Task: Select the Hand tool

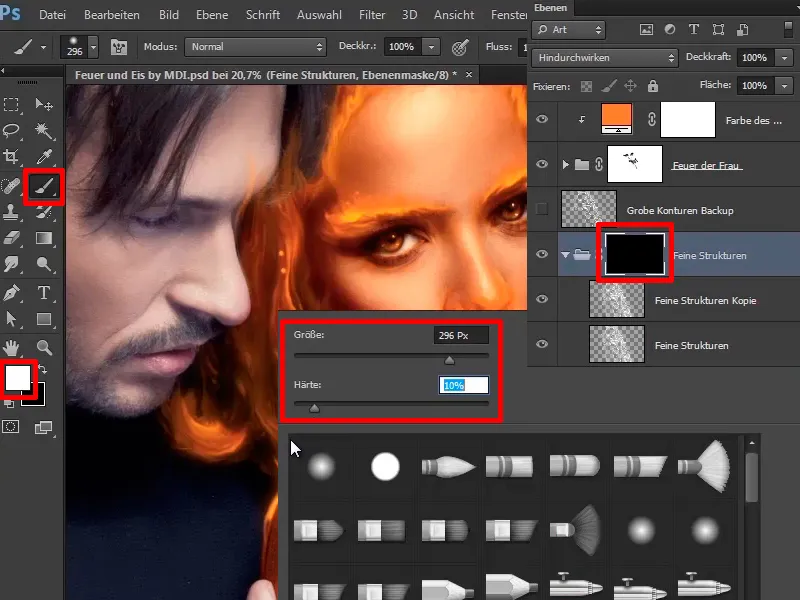Action: click(x=11, y=348)
